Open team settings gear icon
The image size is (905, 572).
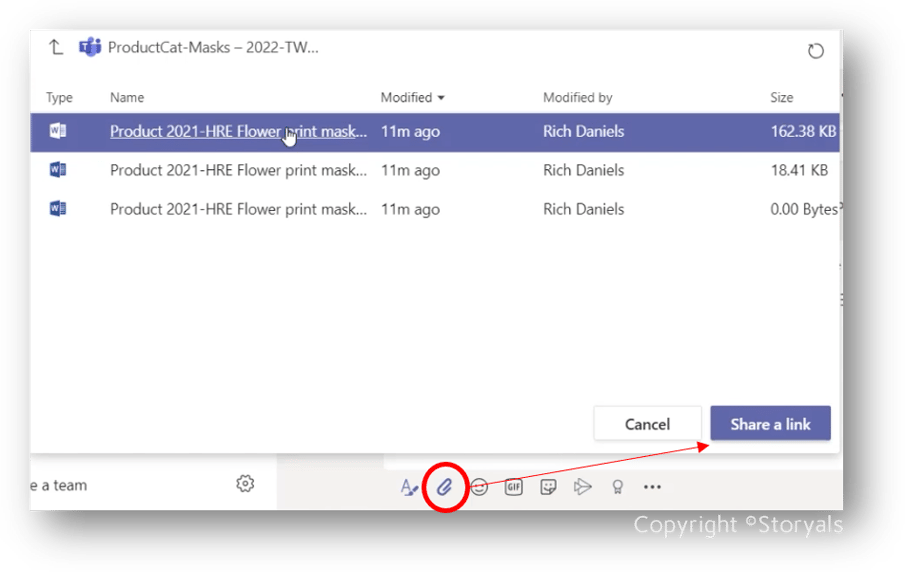[x=245, y=484]
